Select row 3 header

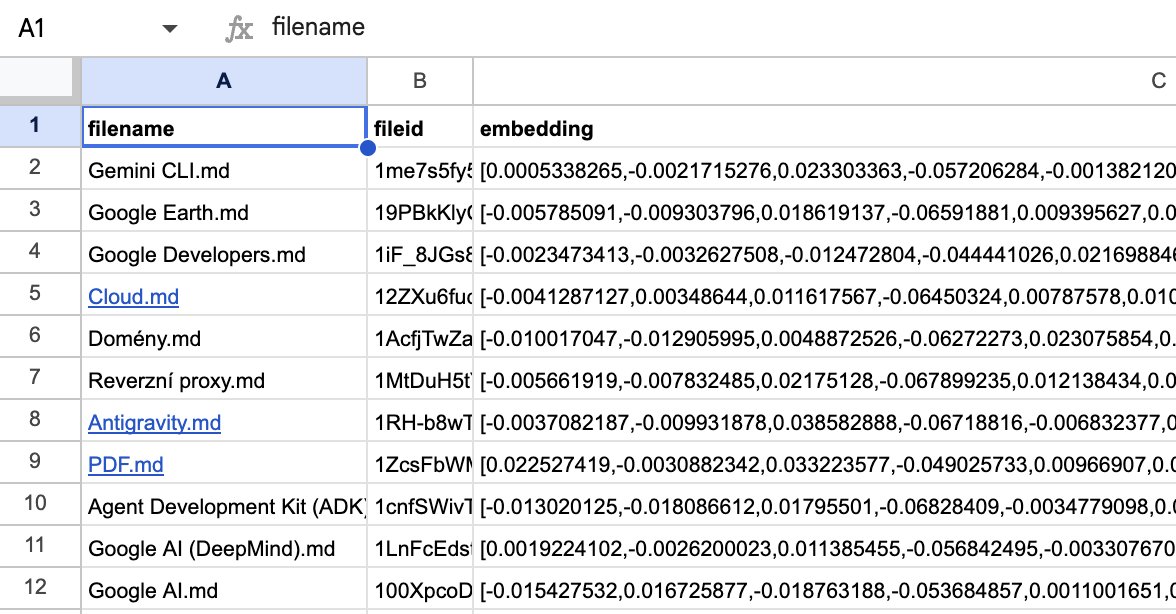[40, 210]
